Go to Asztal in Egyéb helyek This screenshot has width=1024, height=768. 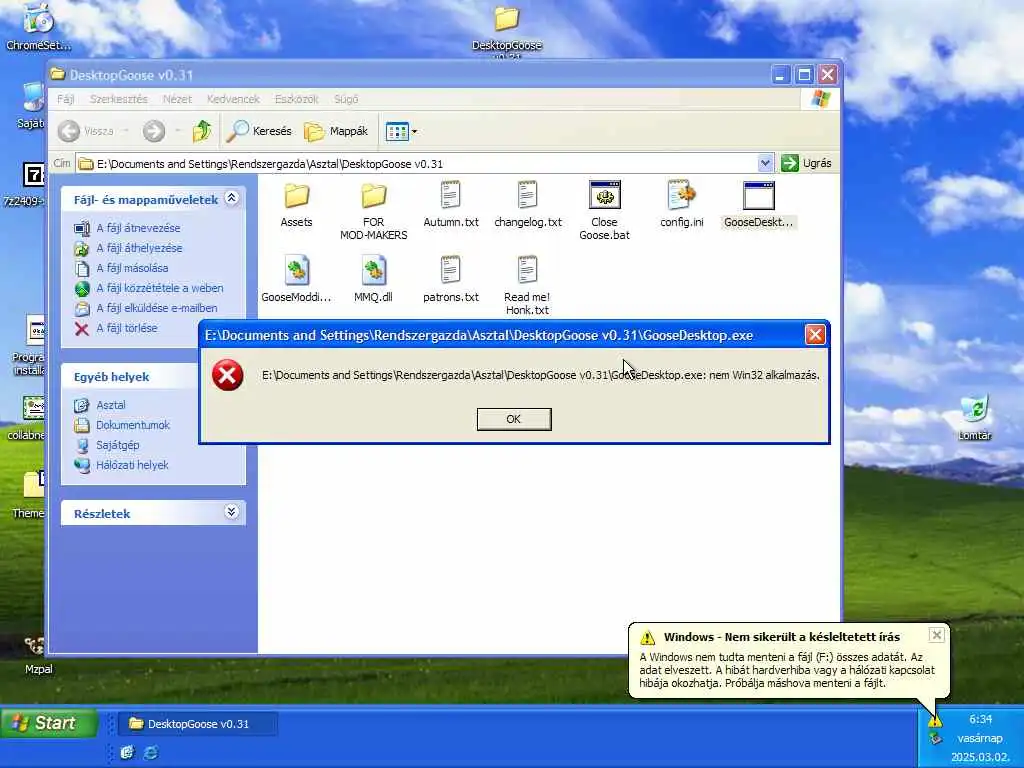pyautogui.click(x=110, y=406)
